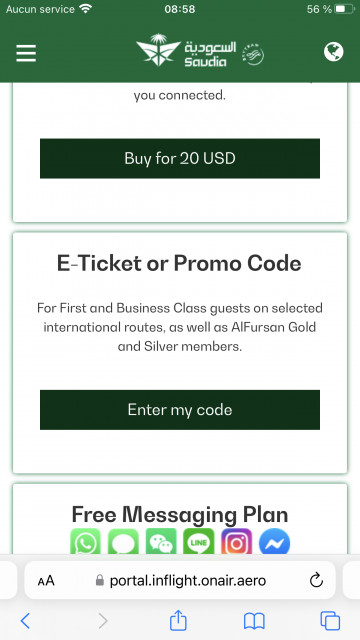Tap the green iMessage bubble icon
The height and width of the screenshot is (640, 360).
point(123,542)
